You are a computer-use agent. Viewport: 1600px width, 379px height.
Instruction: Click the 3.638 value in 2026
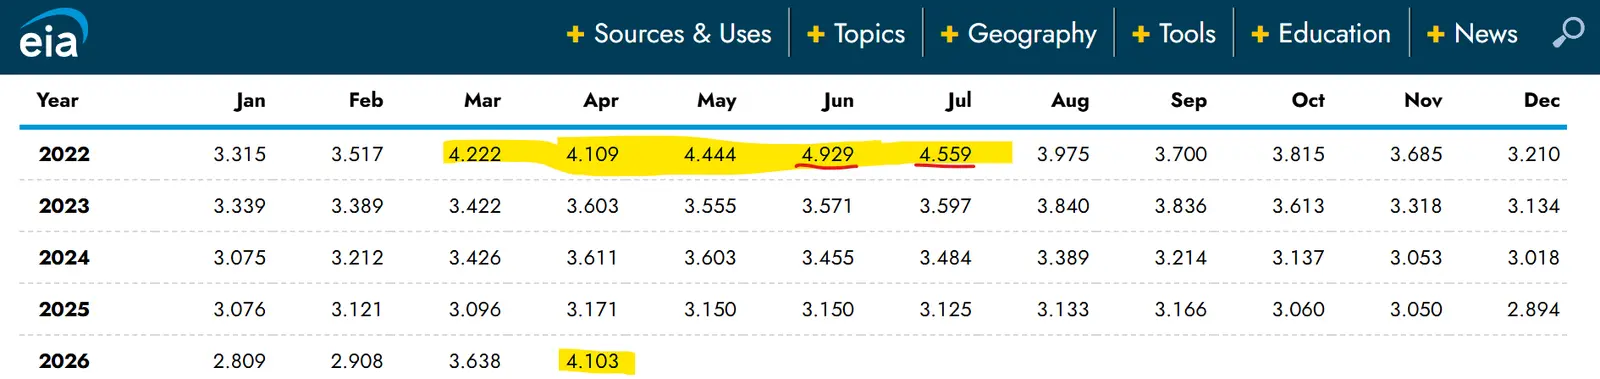[x=474, y=361]
